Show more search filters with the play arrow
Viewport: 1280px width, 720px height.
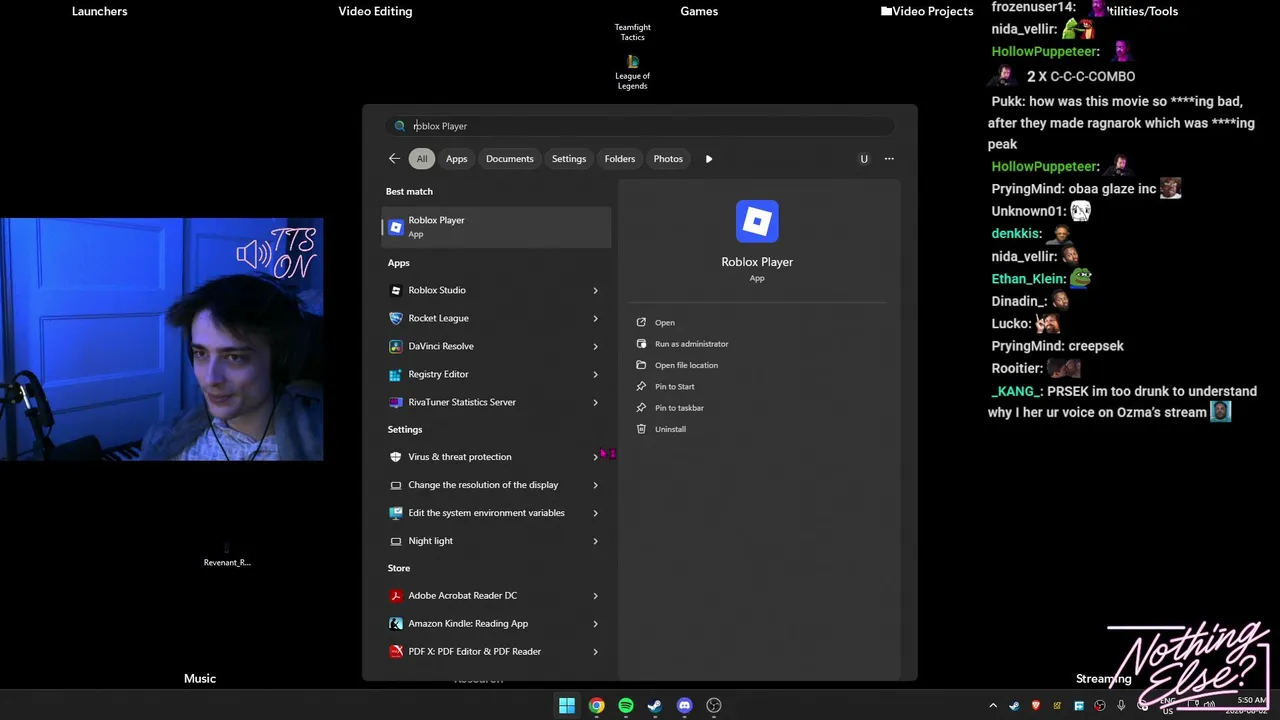click(709, 159)
